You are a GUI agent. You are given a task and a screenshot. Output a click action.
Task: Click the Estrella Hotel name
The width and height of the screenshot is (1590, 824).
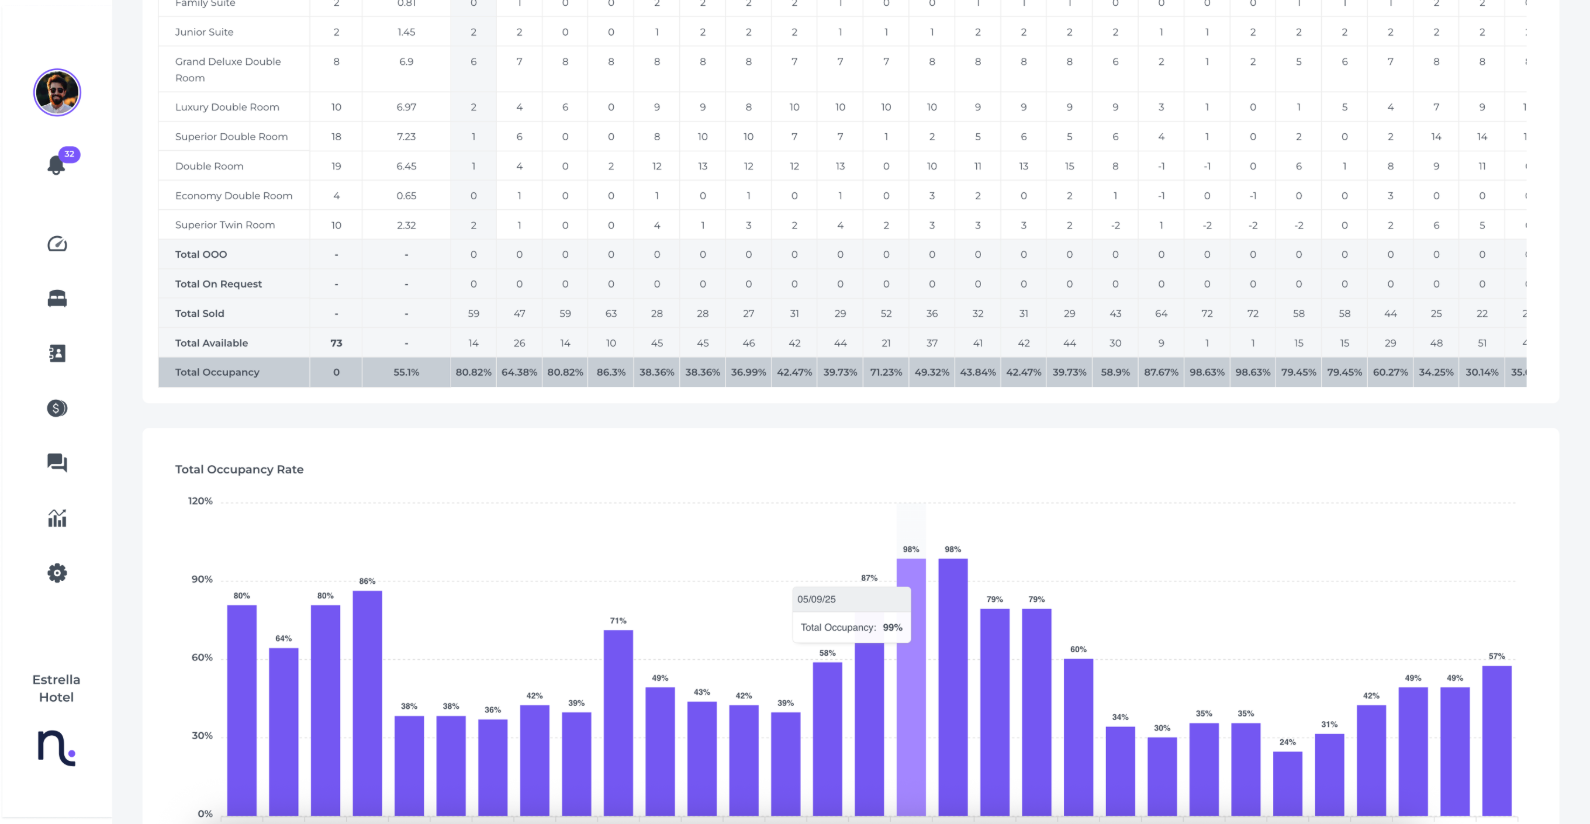point(56,688)
